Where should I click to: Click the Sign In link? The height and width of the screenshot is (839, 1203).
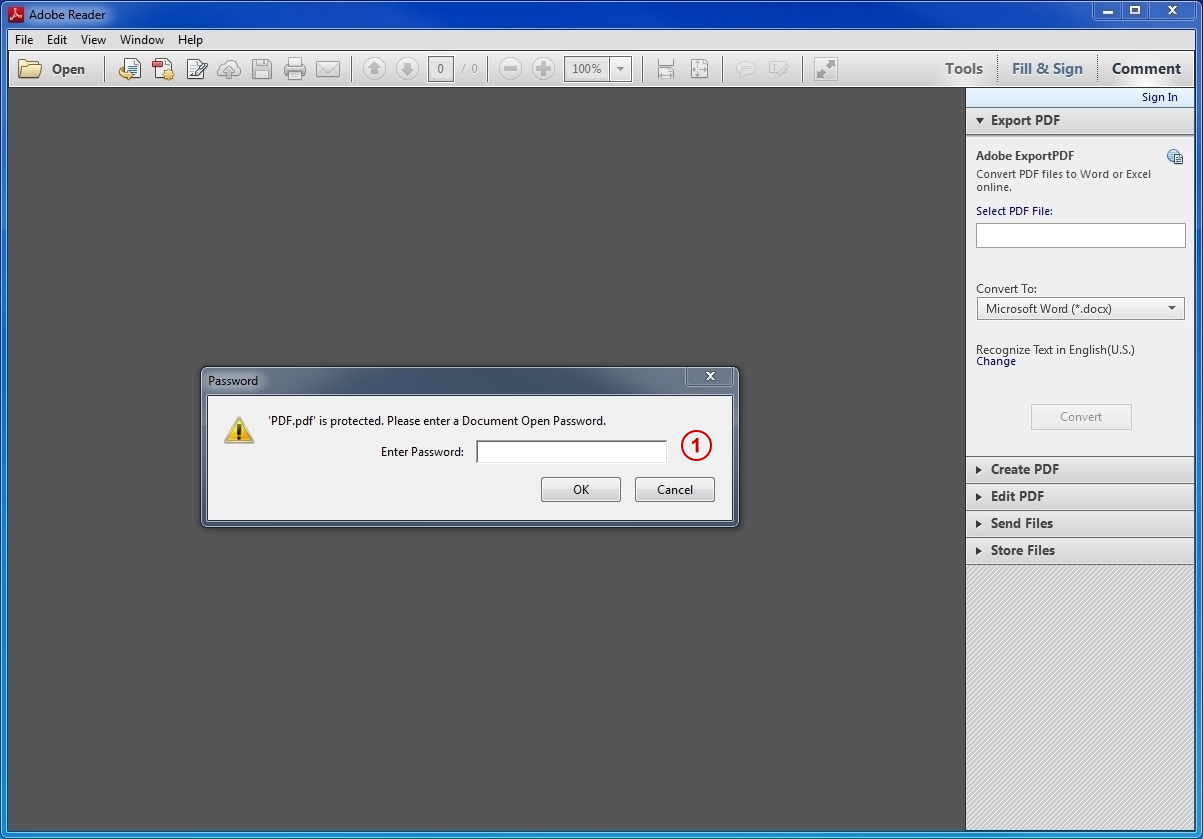click(1159, 97)
